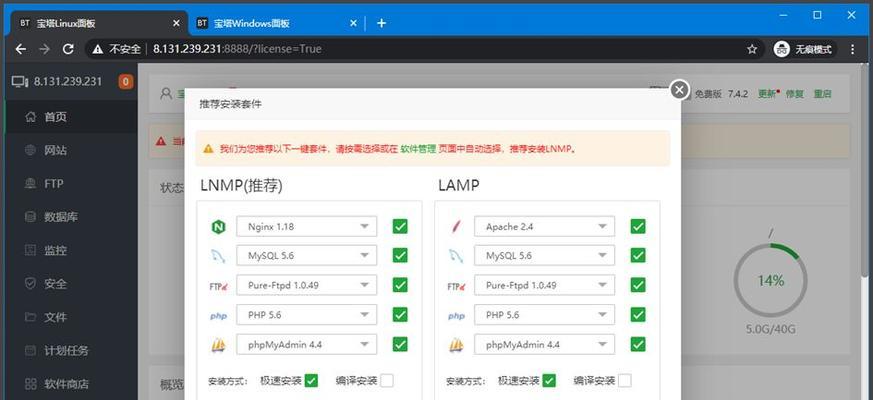Click the MySQL dolphin icon in LNMP
The width and height of the screenshot is (873, 400).
click(218, 256)
